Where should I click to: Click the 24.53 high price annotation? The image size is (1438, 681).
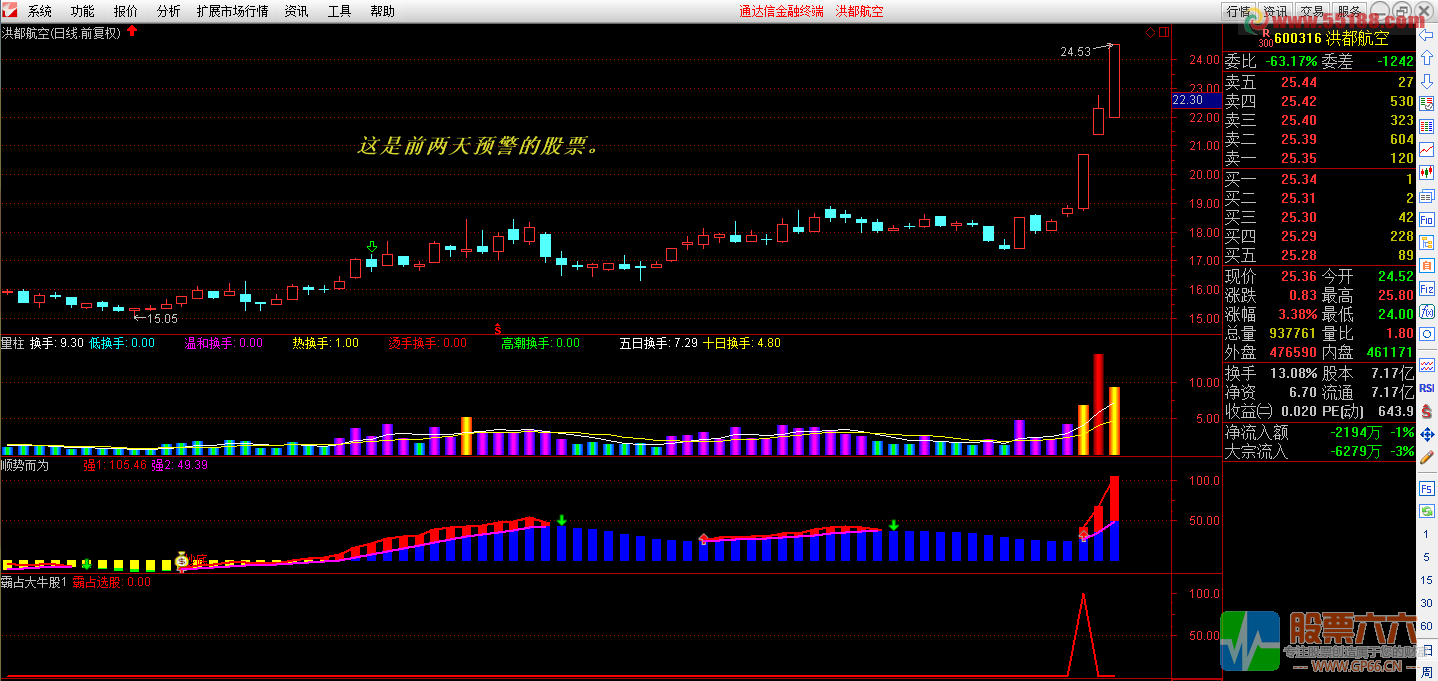[1076, 52]
